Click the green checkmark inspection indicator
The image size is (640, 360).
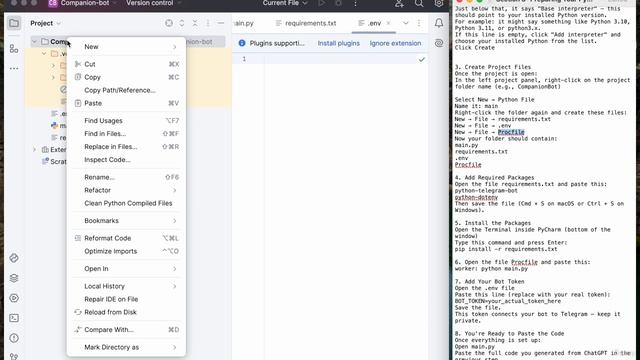click(422, 60)
